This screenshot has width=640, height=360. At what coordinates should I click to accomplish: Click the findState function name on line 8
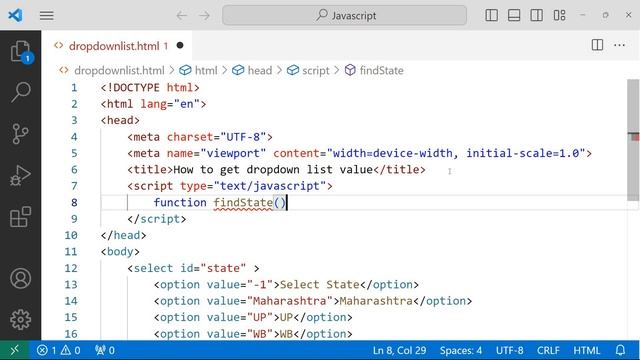(243, 202)
